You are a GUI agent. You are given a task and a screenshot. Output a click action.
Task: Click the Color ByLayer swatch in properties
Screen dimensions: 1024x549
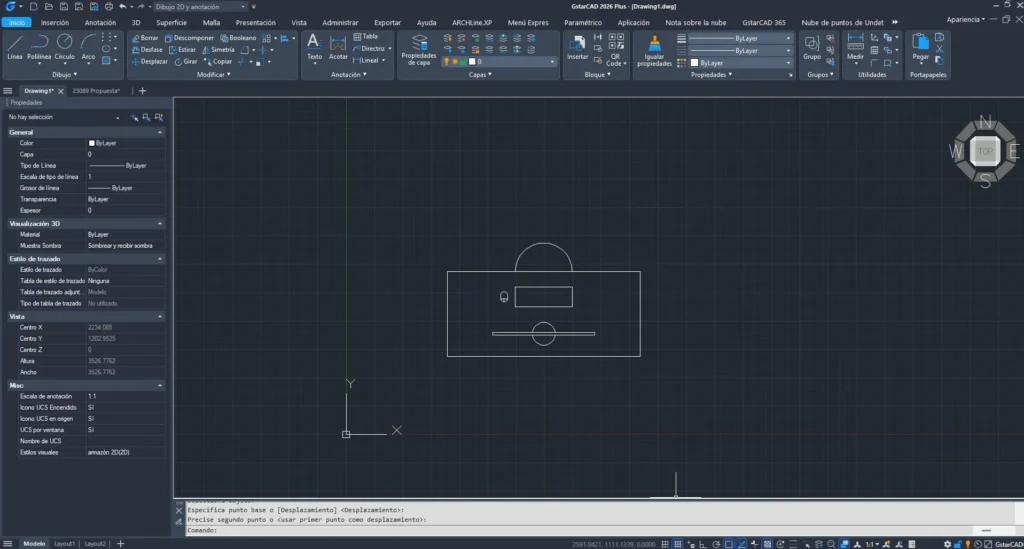click(x=91, y=143)
